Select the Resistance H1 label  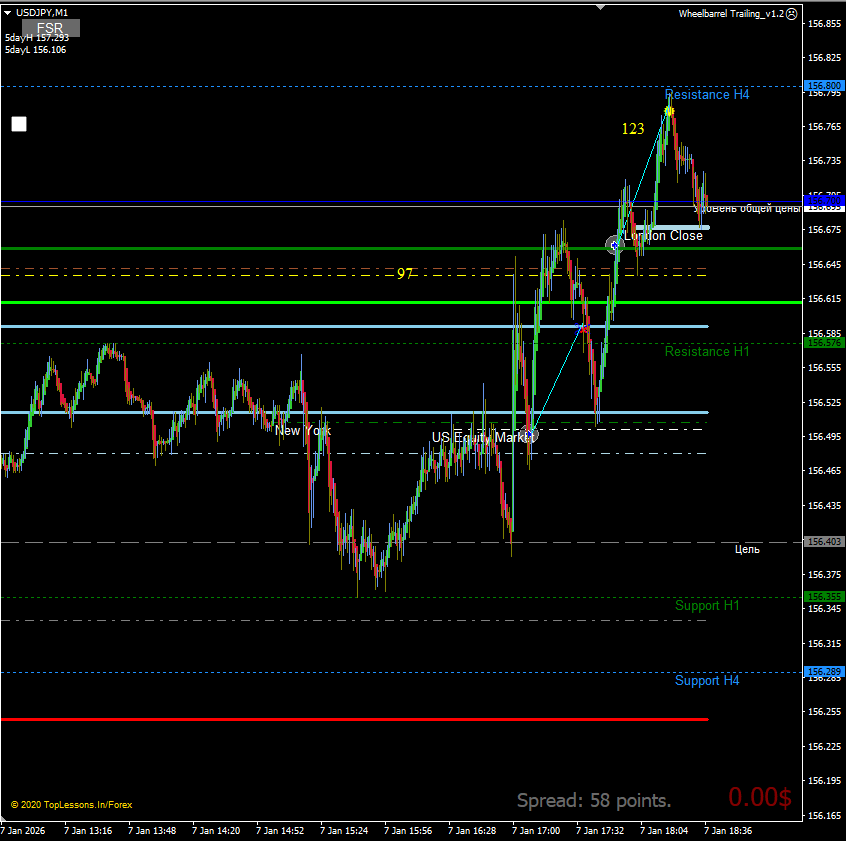[707, 351]
